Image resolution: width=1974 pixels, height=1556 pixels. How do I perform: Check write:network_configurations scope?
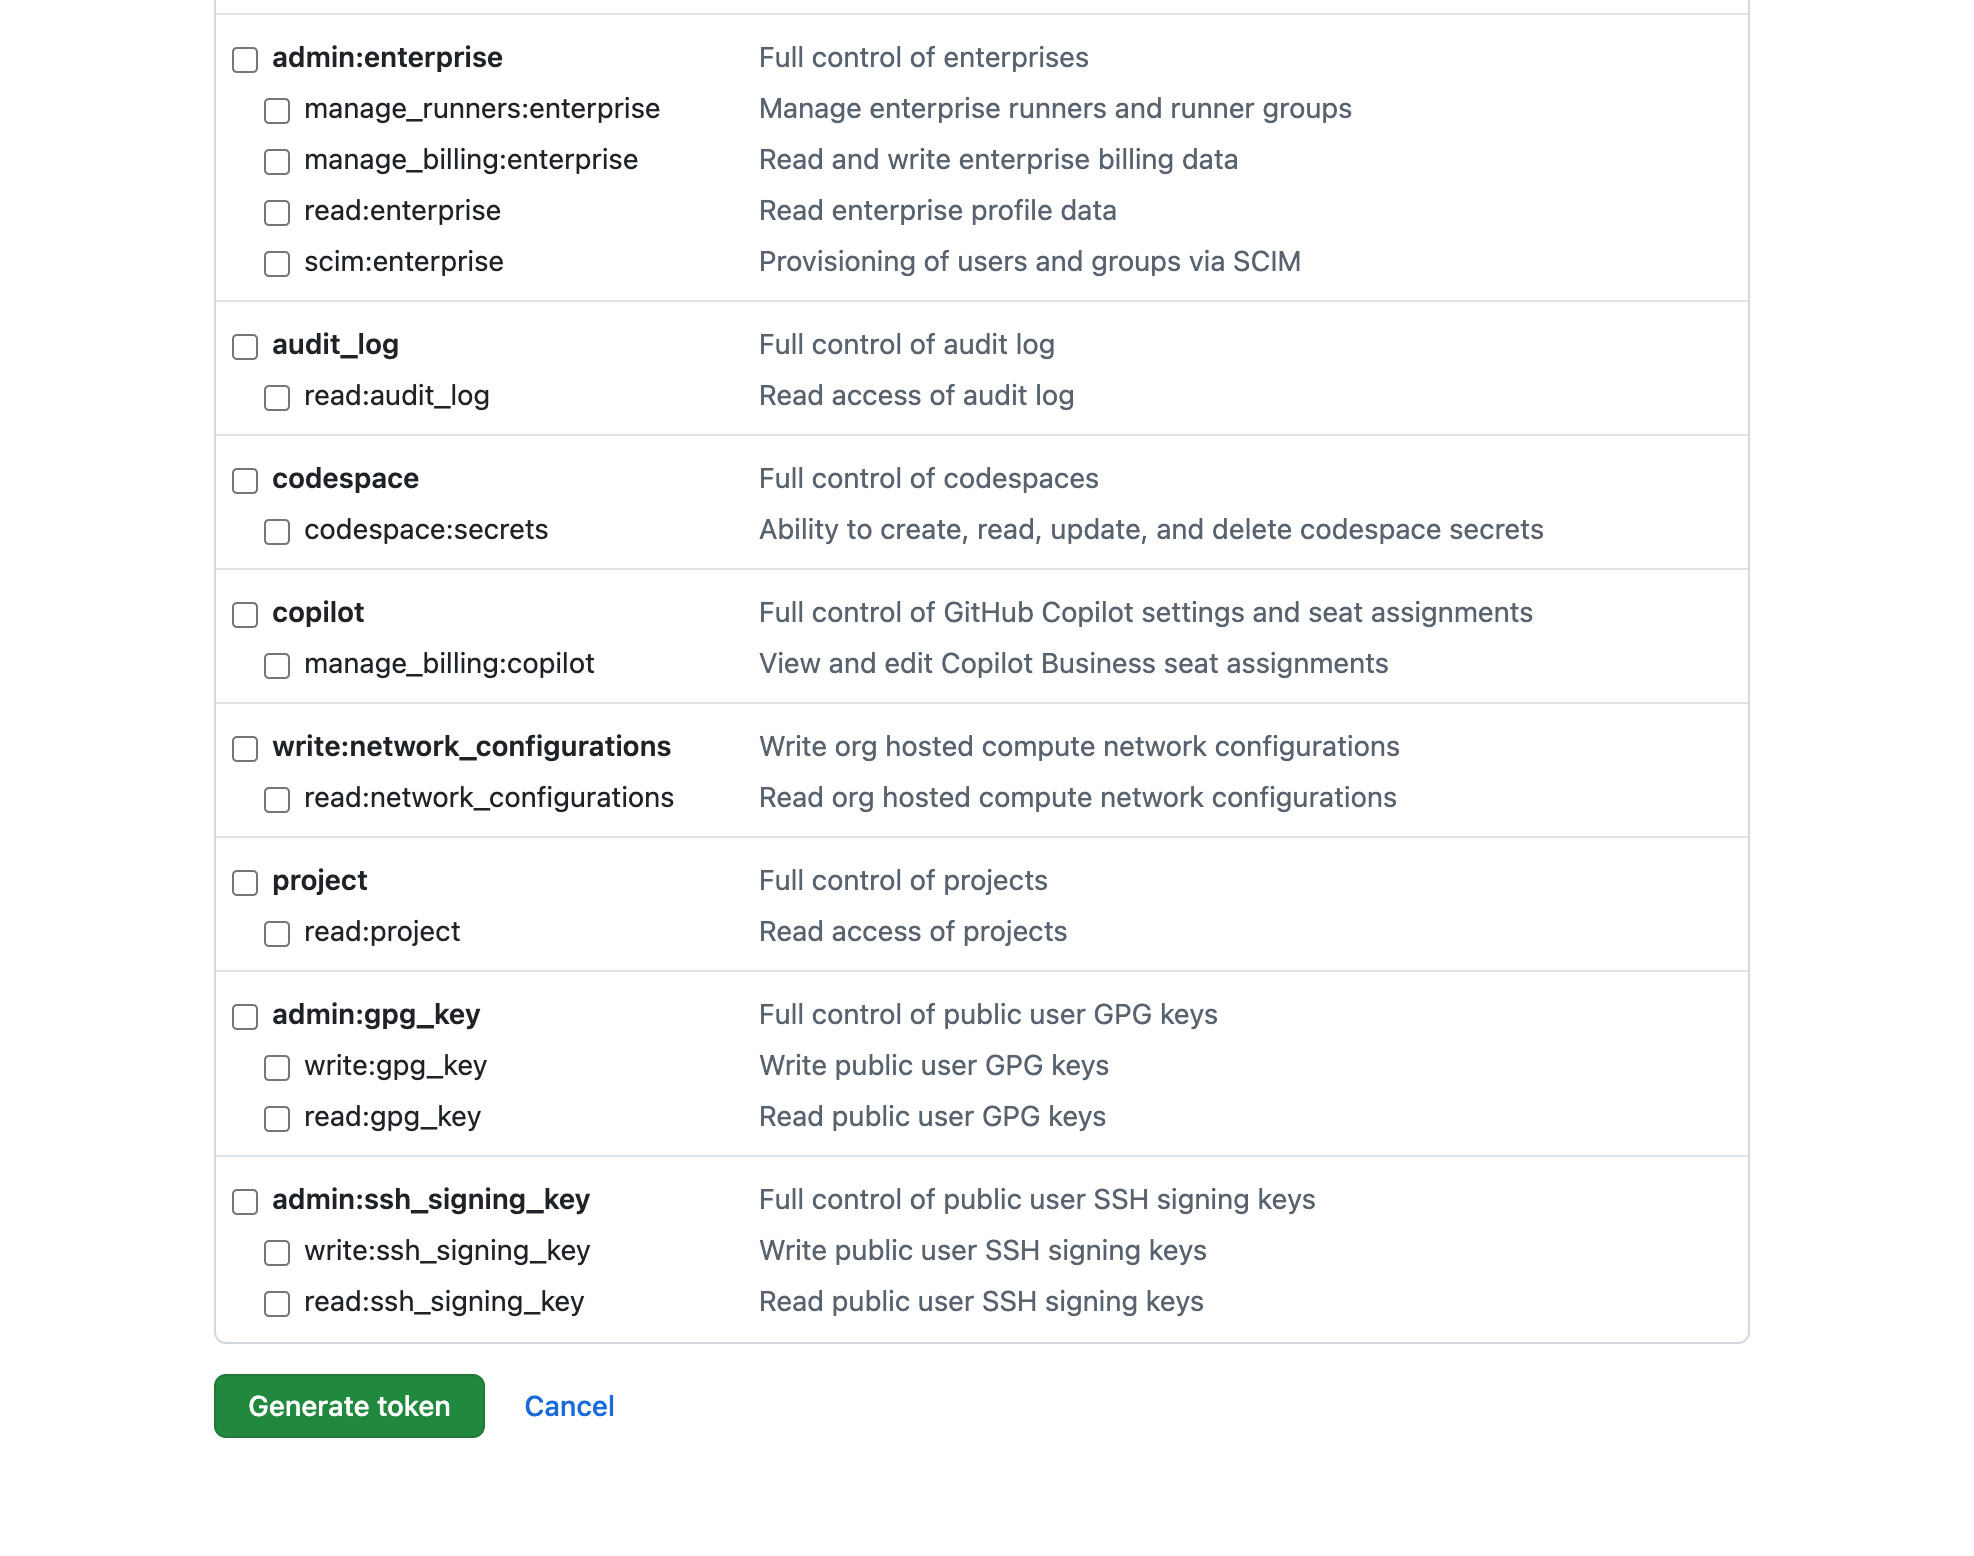coord(245,749)
